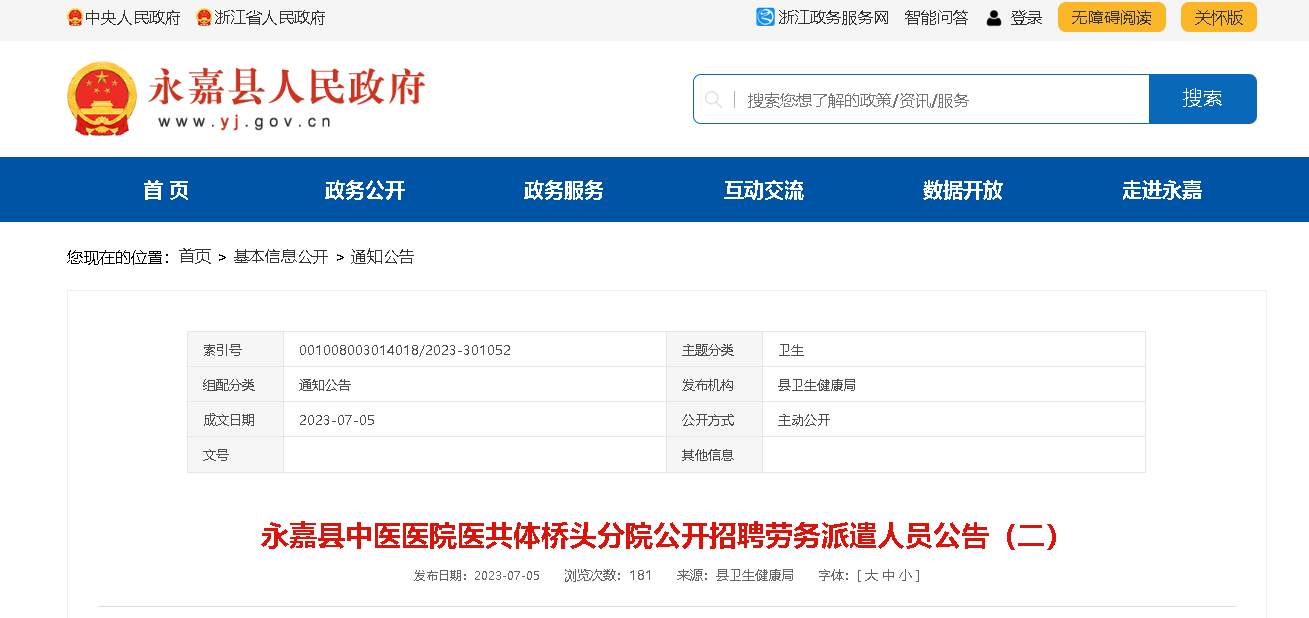Click the blue 搜索 button
Image resolution: width=1309 pixels, height=618 pixels.
tap(1203, 99)
